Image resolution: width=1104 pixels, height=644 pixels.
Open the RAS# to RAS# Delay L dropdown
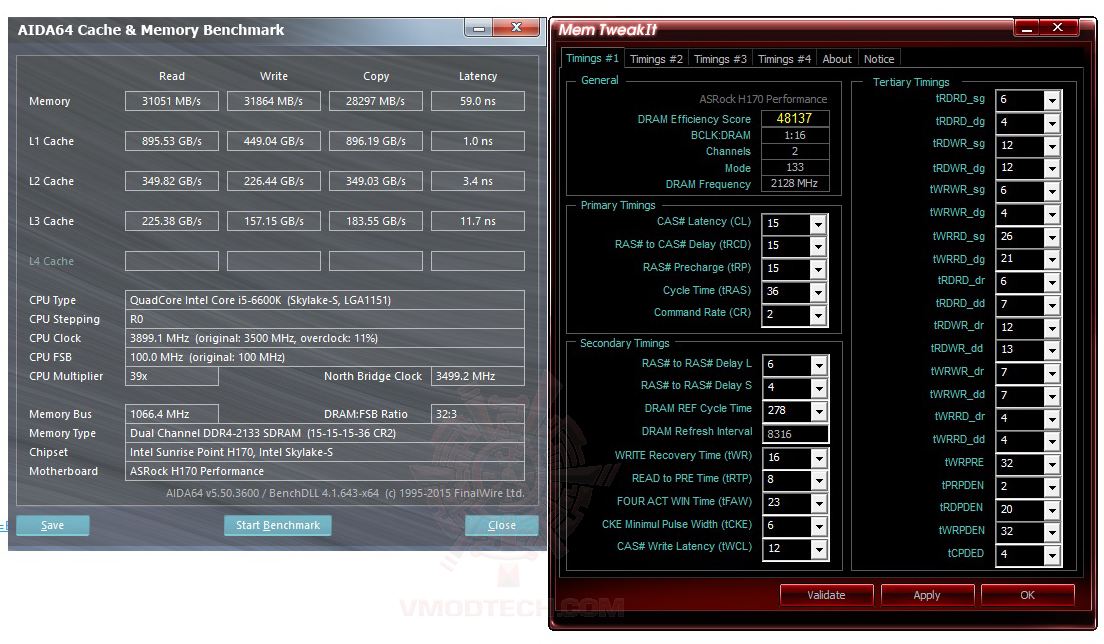coord(818,366)
